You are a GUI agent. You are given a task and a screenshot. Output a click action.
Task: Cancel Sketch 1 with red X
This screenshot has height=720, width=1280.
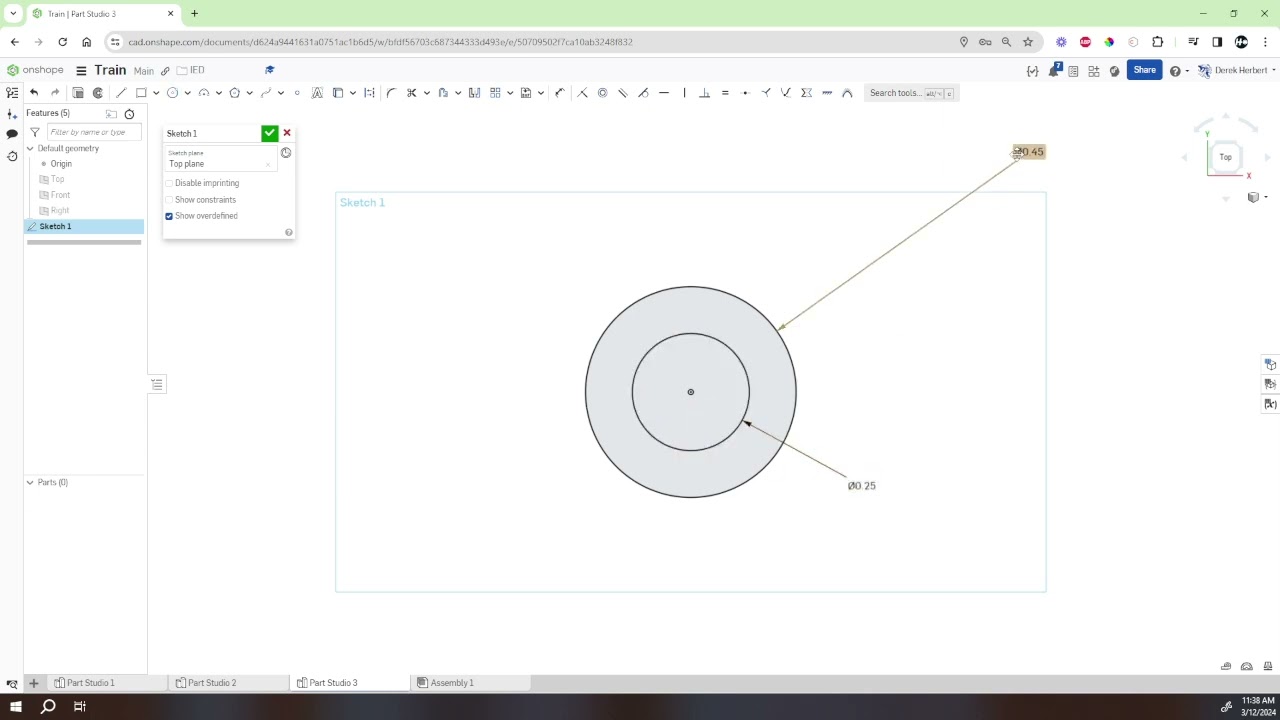point(287,133)
